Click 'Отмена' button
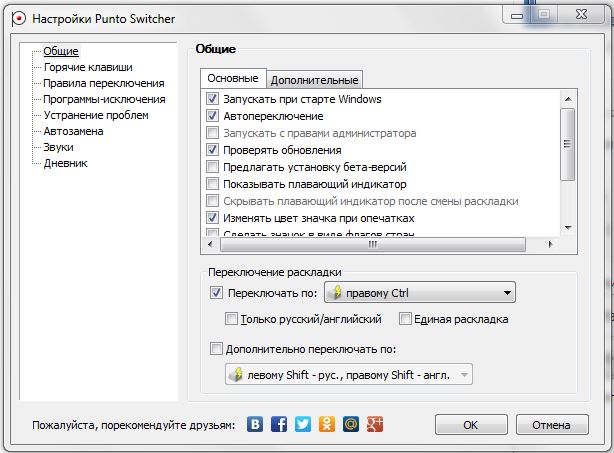 pyautogui.click(x=552, y=425)
